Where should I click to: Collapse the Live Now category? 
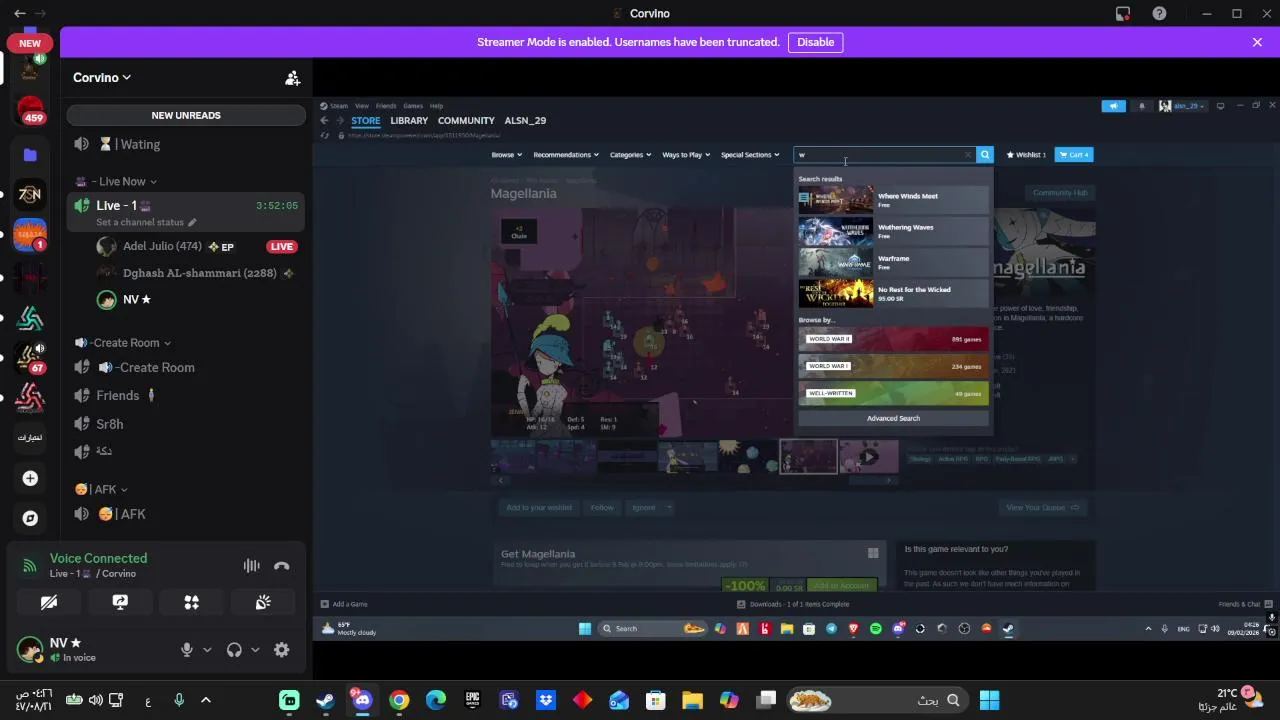point(116,181)
